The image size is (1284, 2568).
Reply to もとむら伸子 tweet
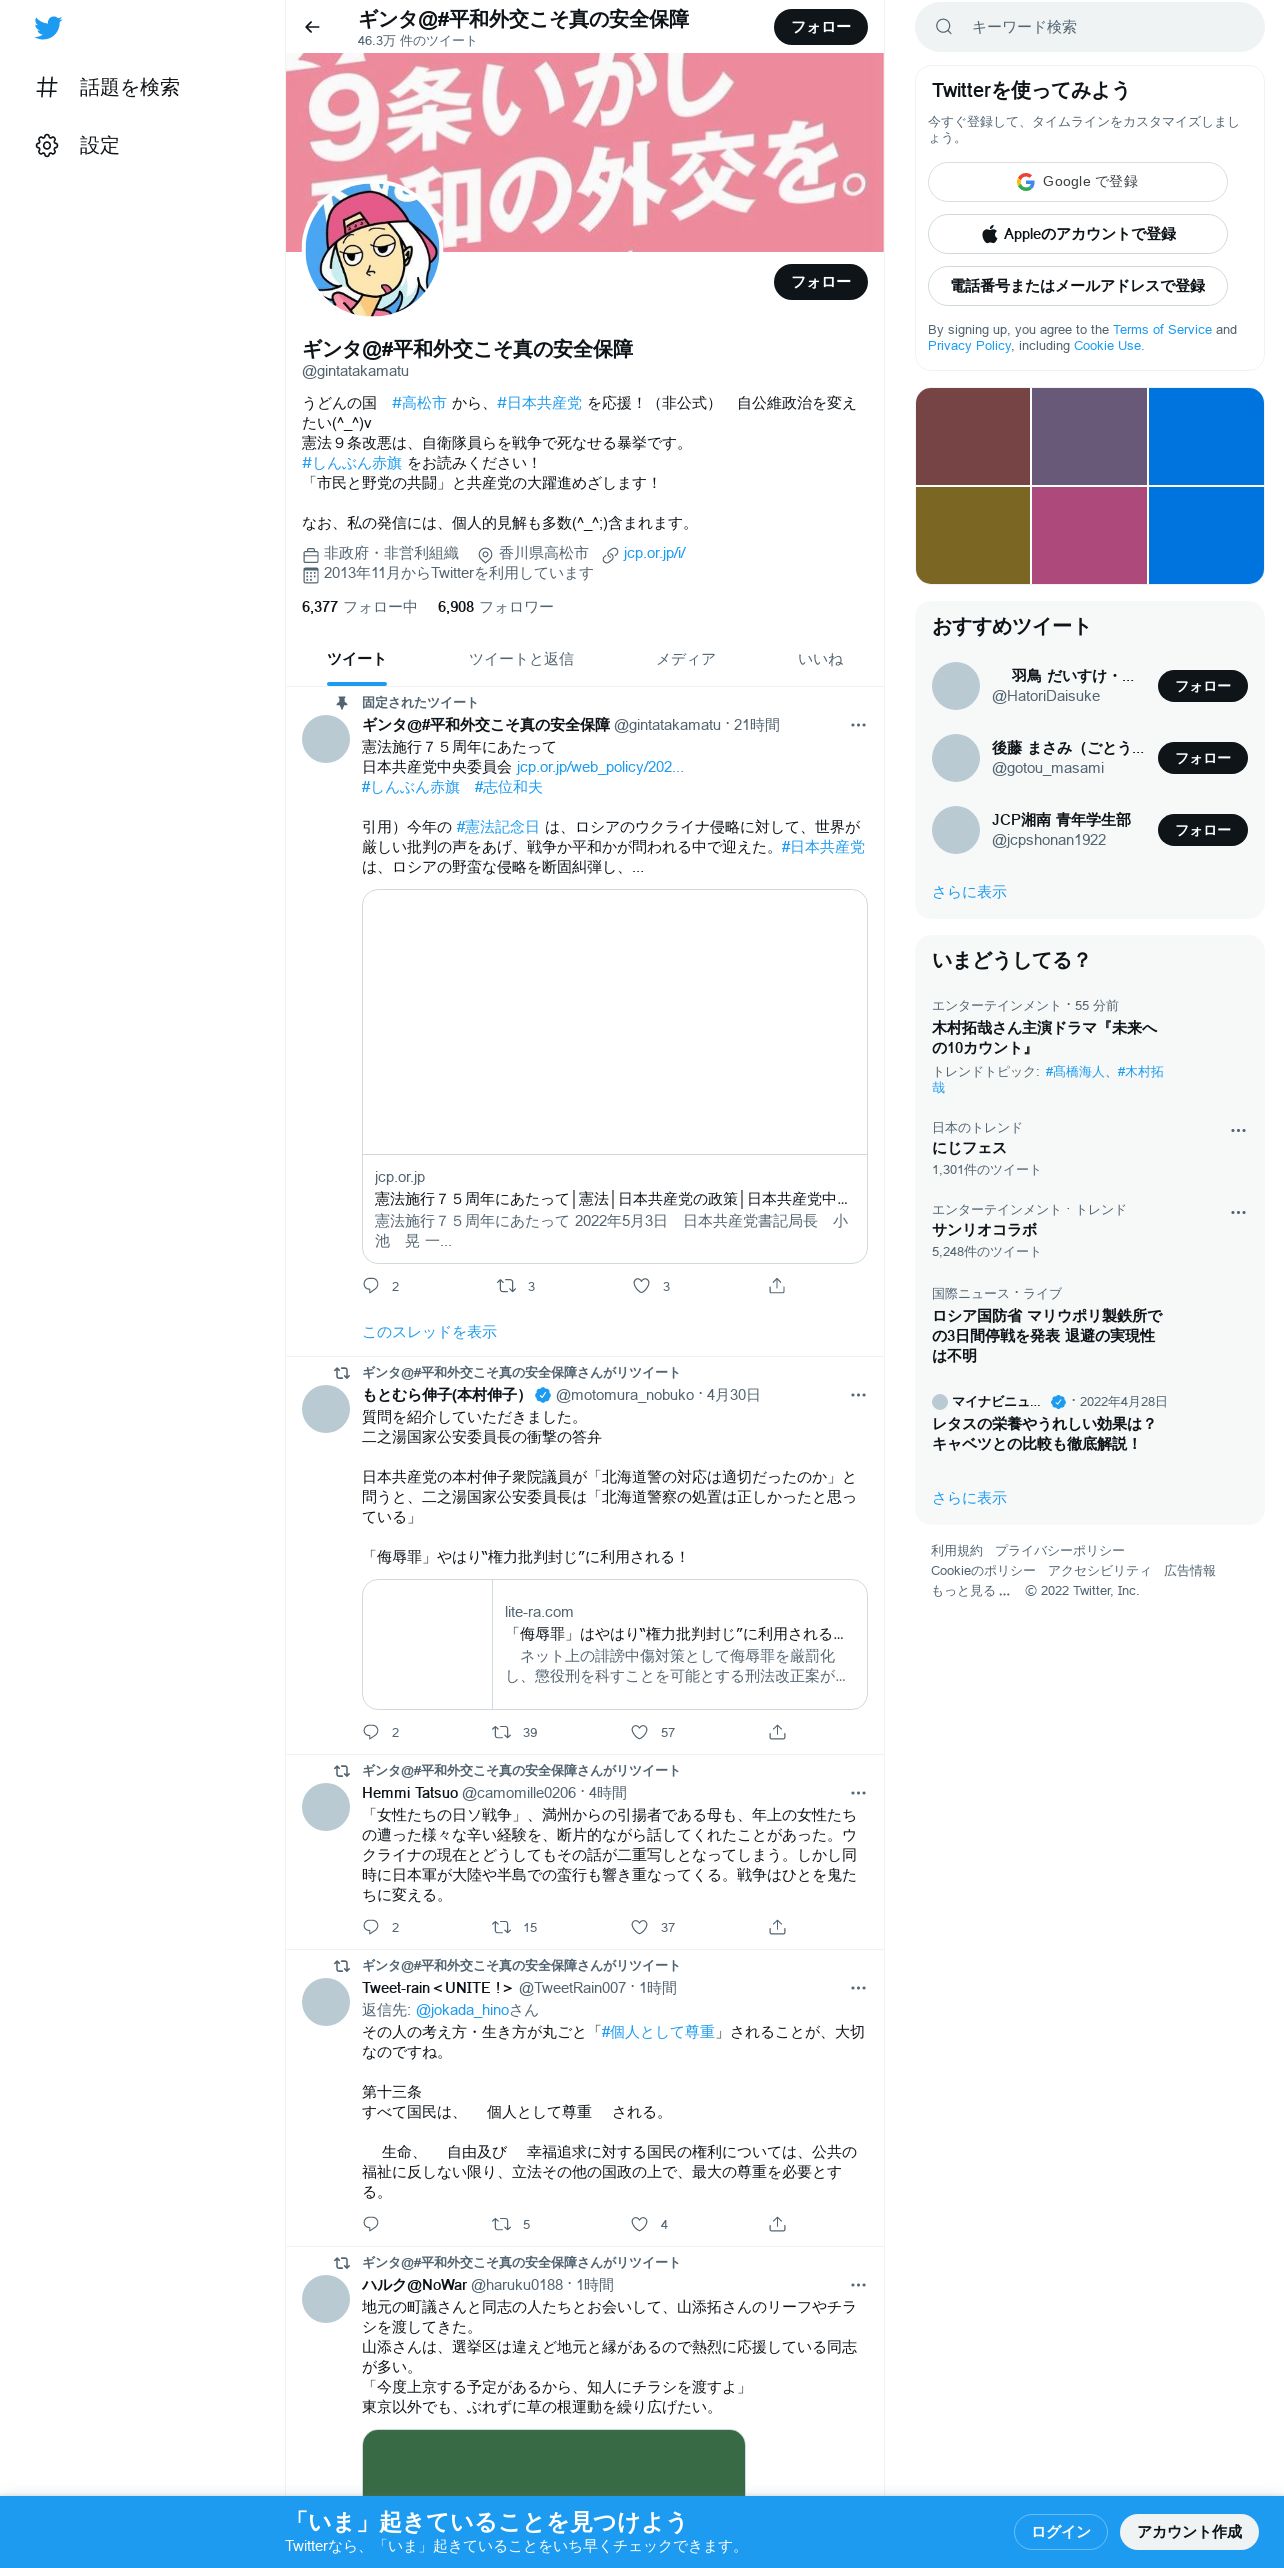pyautogui.click(x=371, y=1732)
